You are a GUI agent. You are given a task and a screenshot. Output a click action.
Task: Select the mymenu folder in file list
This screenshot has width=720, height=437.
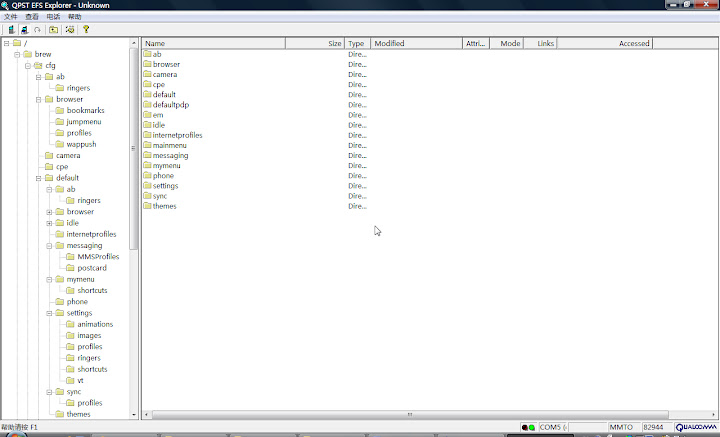166,165
